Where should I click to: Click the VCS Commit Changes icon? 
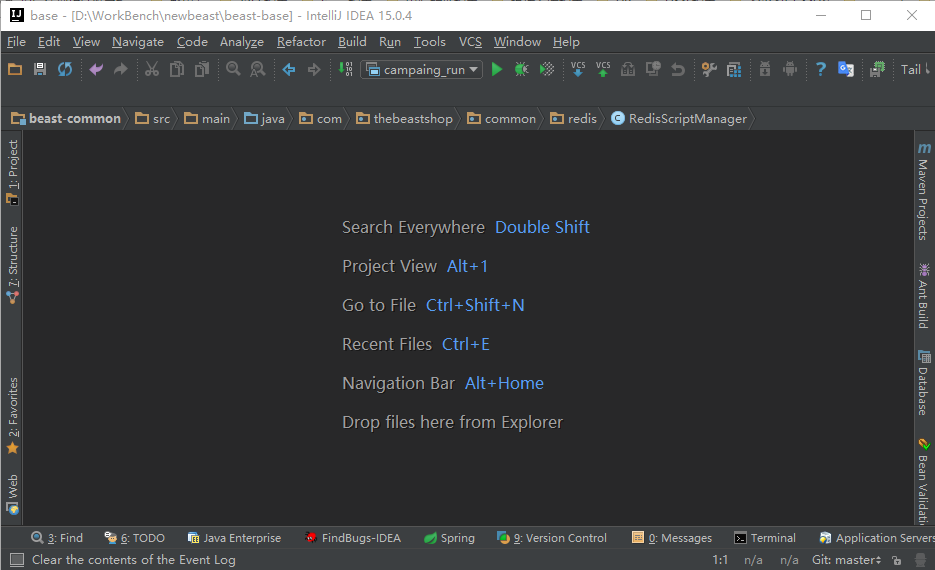[x=603, y=70]
